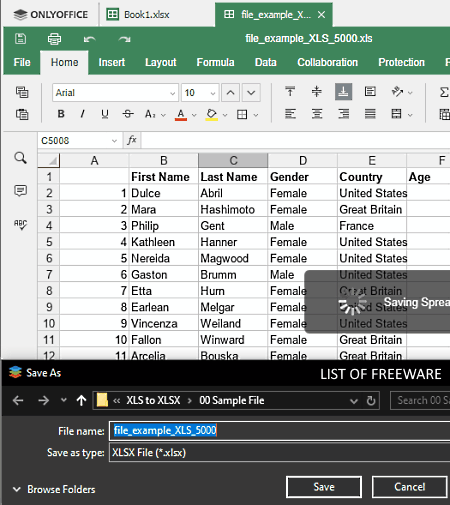Open recent locations dropdown in Save As
Viewport: 450px width, 505px height.
(63, 400)
